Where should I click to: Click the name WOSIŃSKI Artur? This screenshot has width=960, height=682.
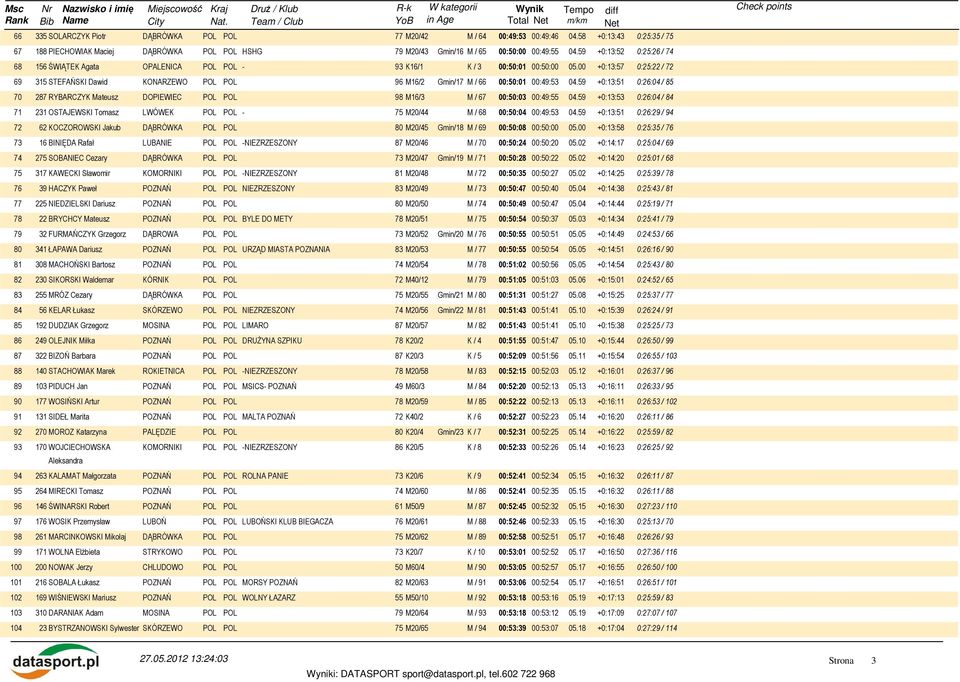73,402
